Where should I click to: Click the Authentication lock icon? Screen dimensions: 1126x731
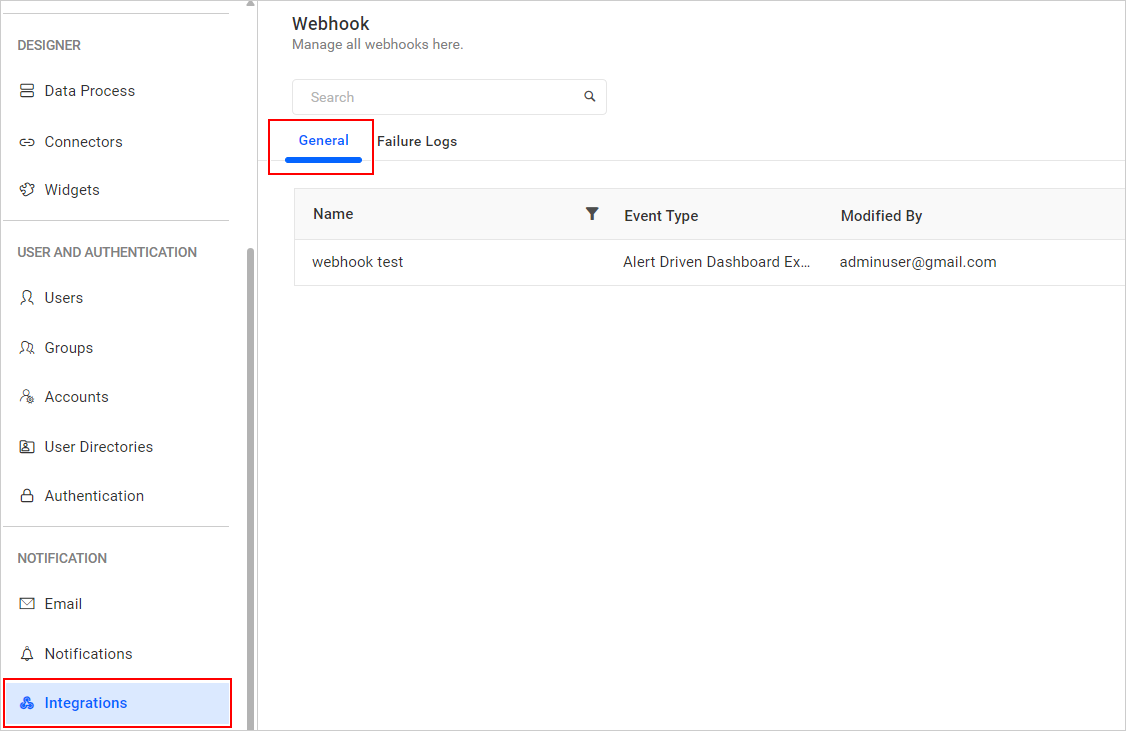26,495
